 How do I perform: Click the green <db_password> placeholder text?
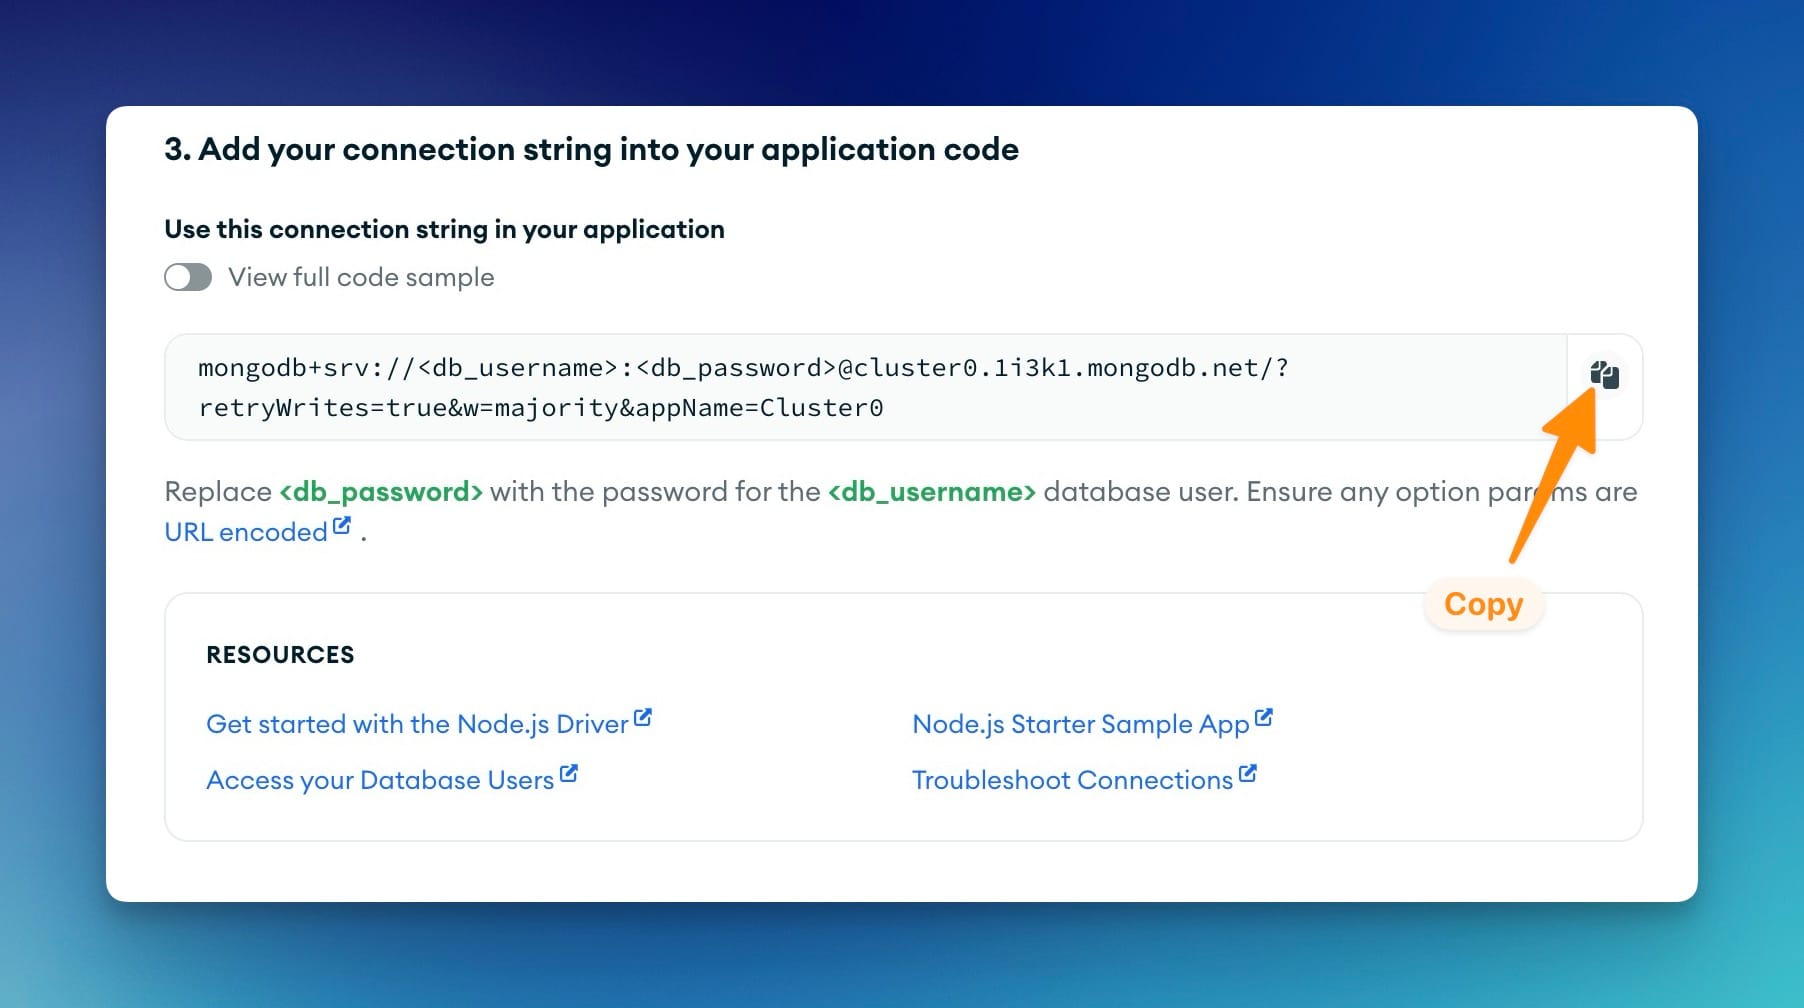pyautogui.click(x=380, y=491)
